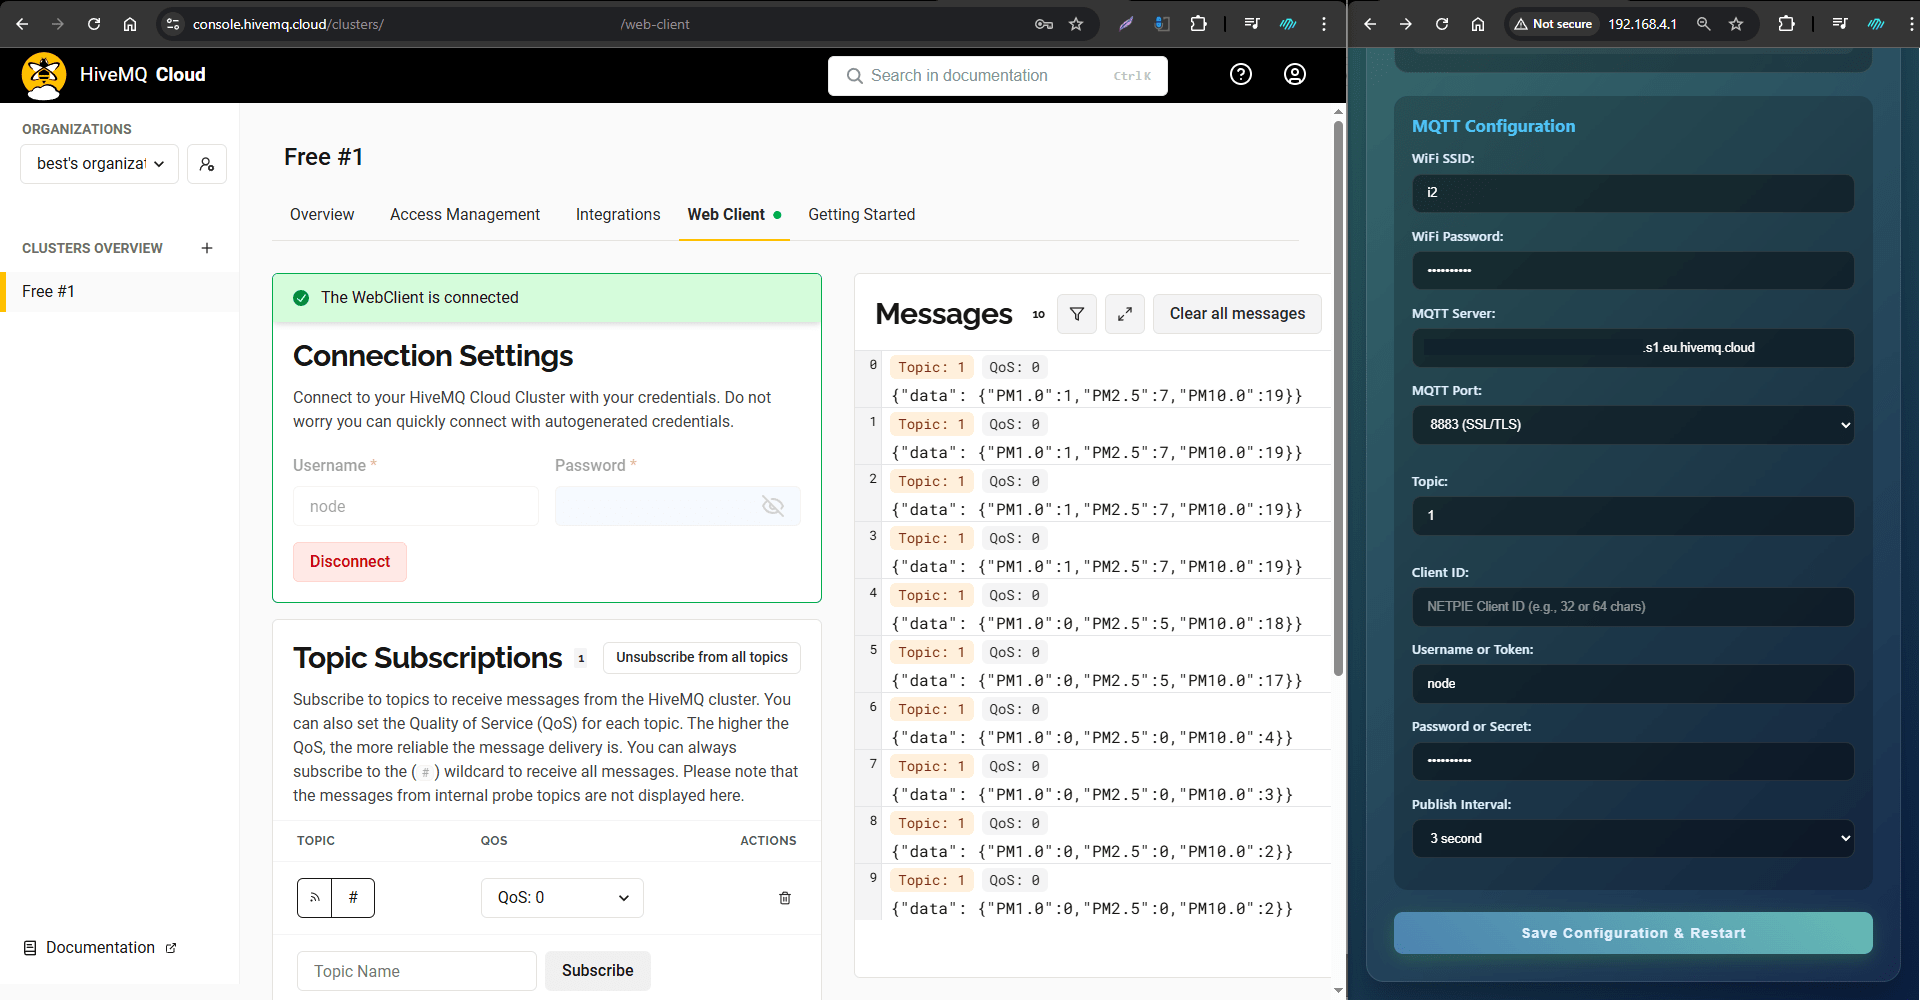The height and width of the screenshot is (1000, 1920).
Task: Click Not secure warning badge
Action: click(x=1553, y=24)
